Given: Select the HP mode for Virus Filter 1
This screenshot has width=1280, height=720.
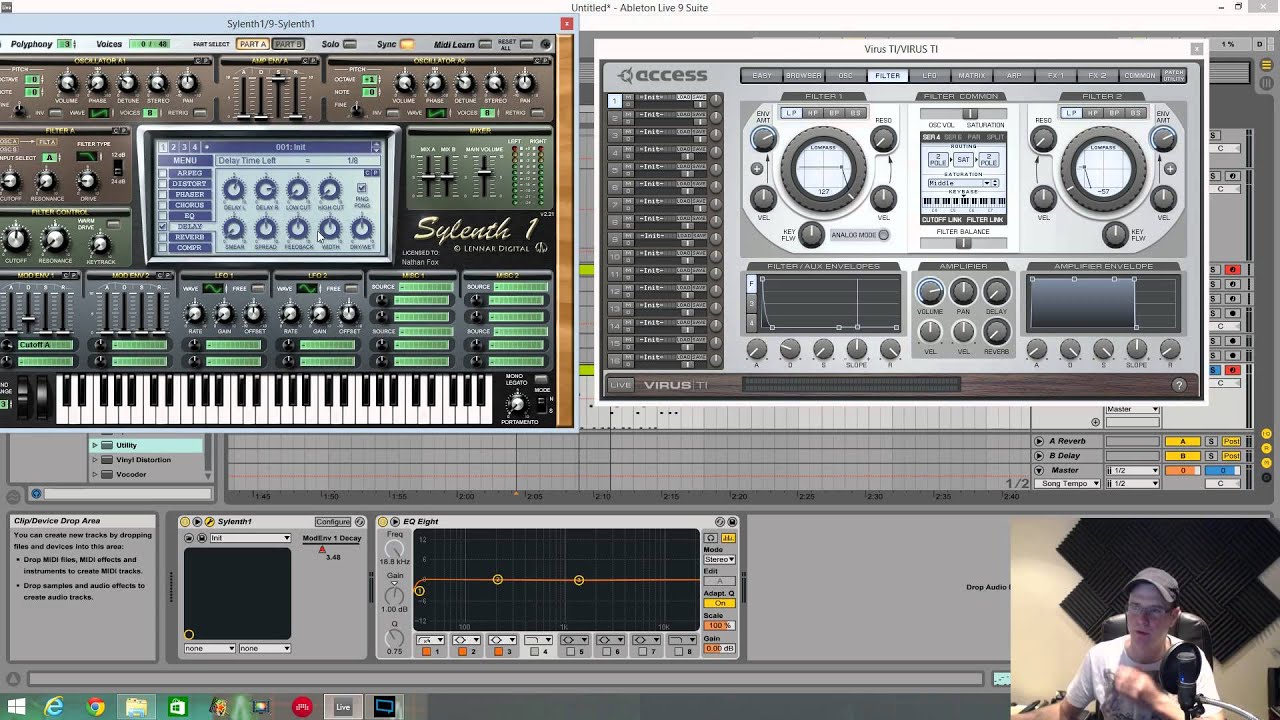Looking at the screenshot, I should pyautogui.click(x=812, y=113).
